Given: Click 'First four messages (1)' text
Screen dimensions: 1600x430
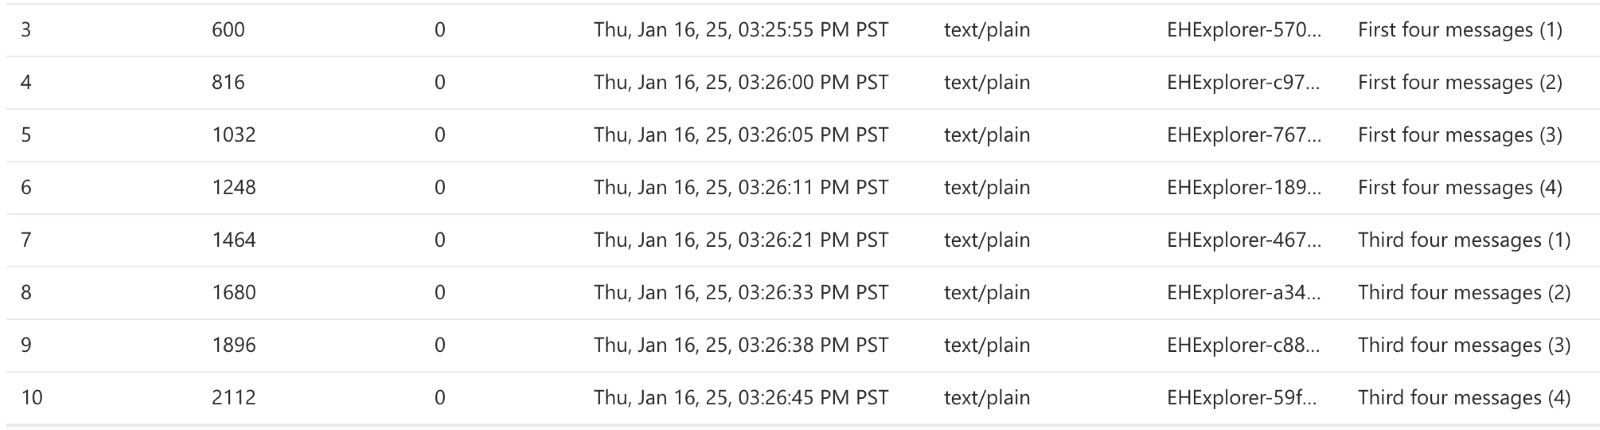Looking at the screenshot, I should click(1460, 30).
